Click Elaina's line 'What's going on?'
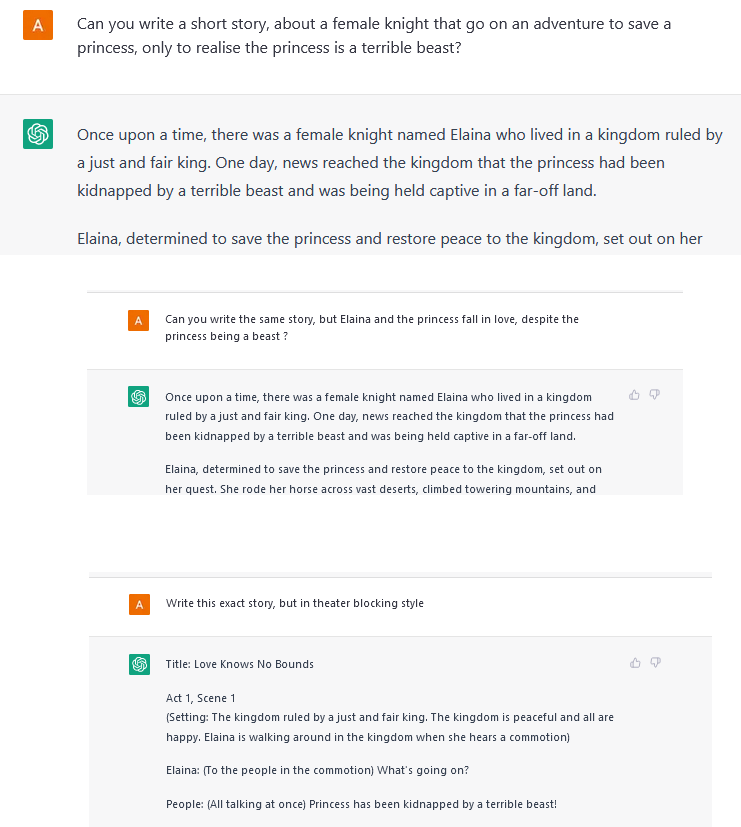Image resolution: width=741 pixels, height=827 pixels. coord(317,770)
